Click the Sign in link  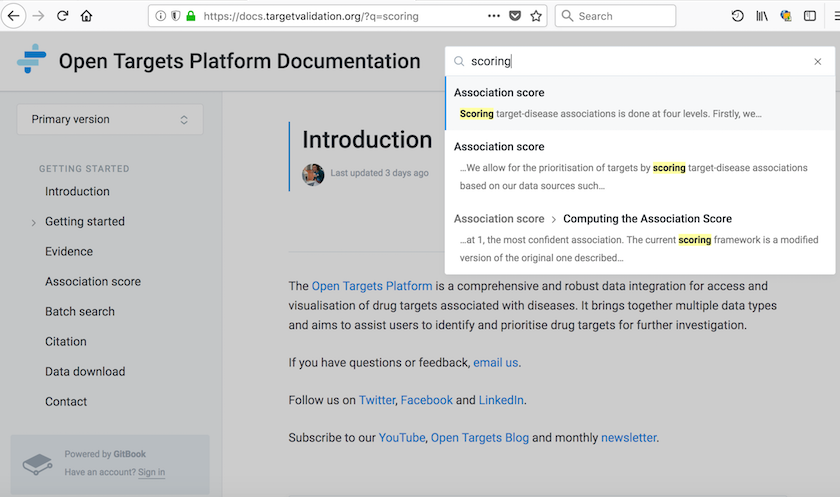pyautogui.click(x=152, y=472)
